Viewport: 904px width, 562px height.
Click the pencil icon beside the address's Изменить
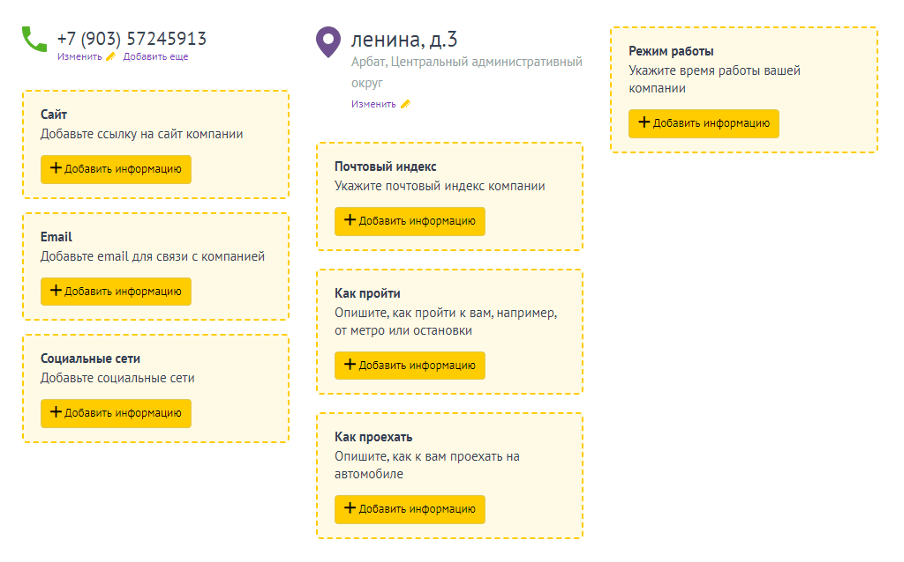click(405, 104)
